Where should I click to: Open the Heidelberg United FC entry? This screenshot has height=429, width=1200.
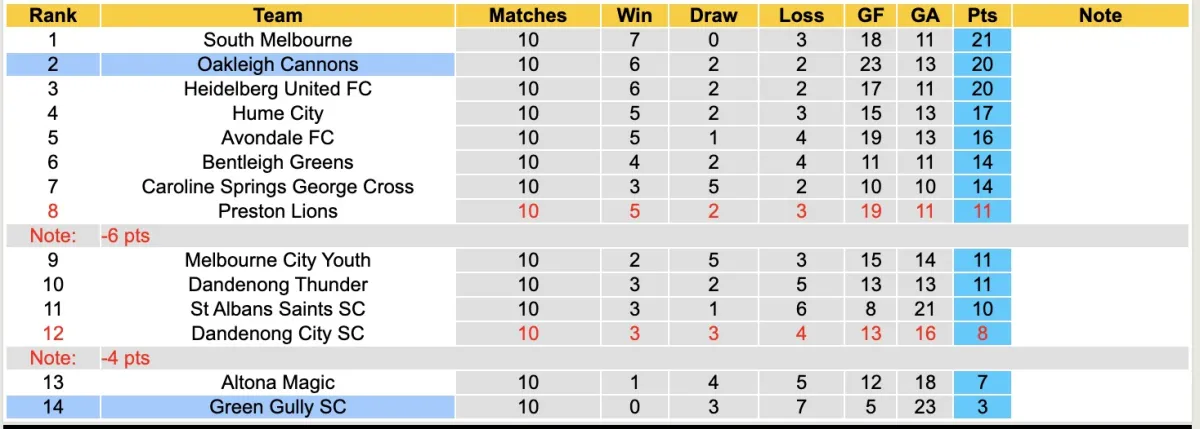[x=277, y=89]
